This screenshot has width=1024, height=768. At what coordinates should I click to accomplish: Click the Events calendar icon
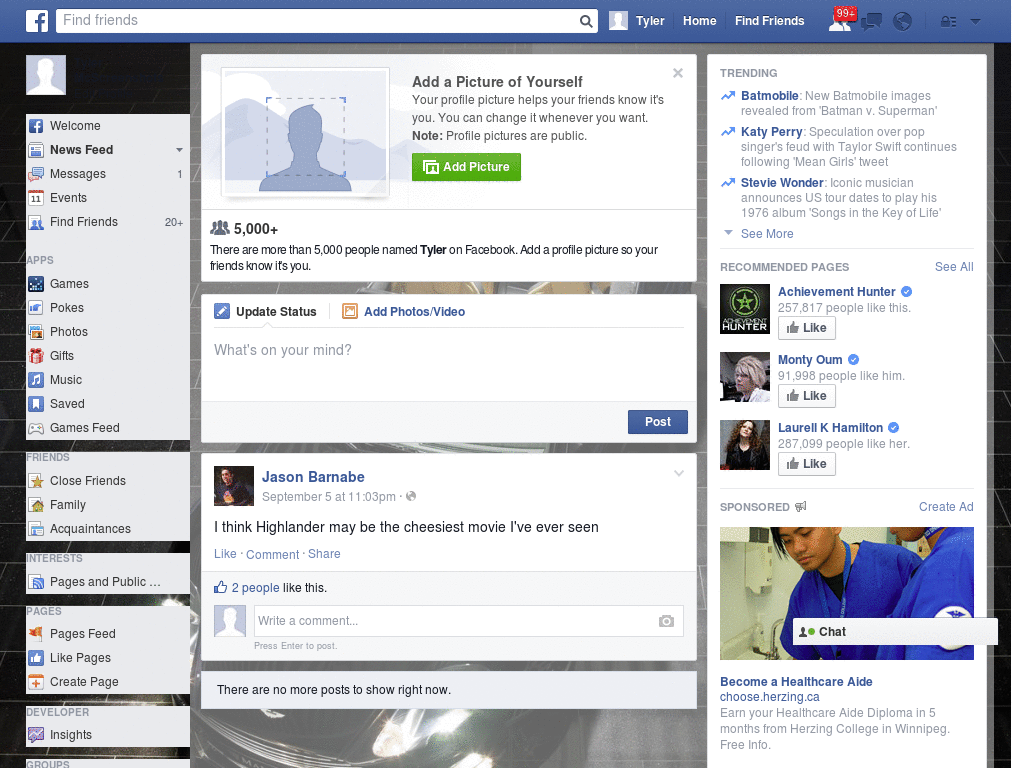pyautogui.click(x=36, y=198)
